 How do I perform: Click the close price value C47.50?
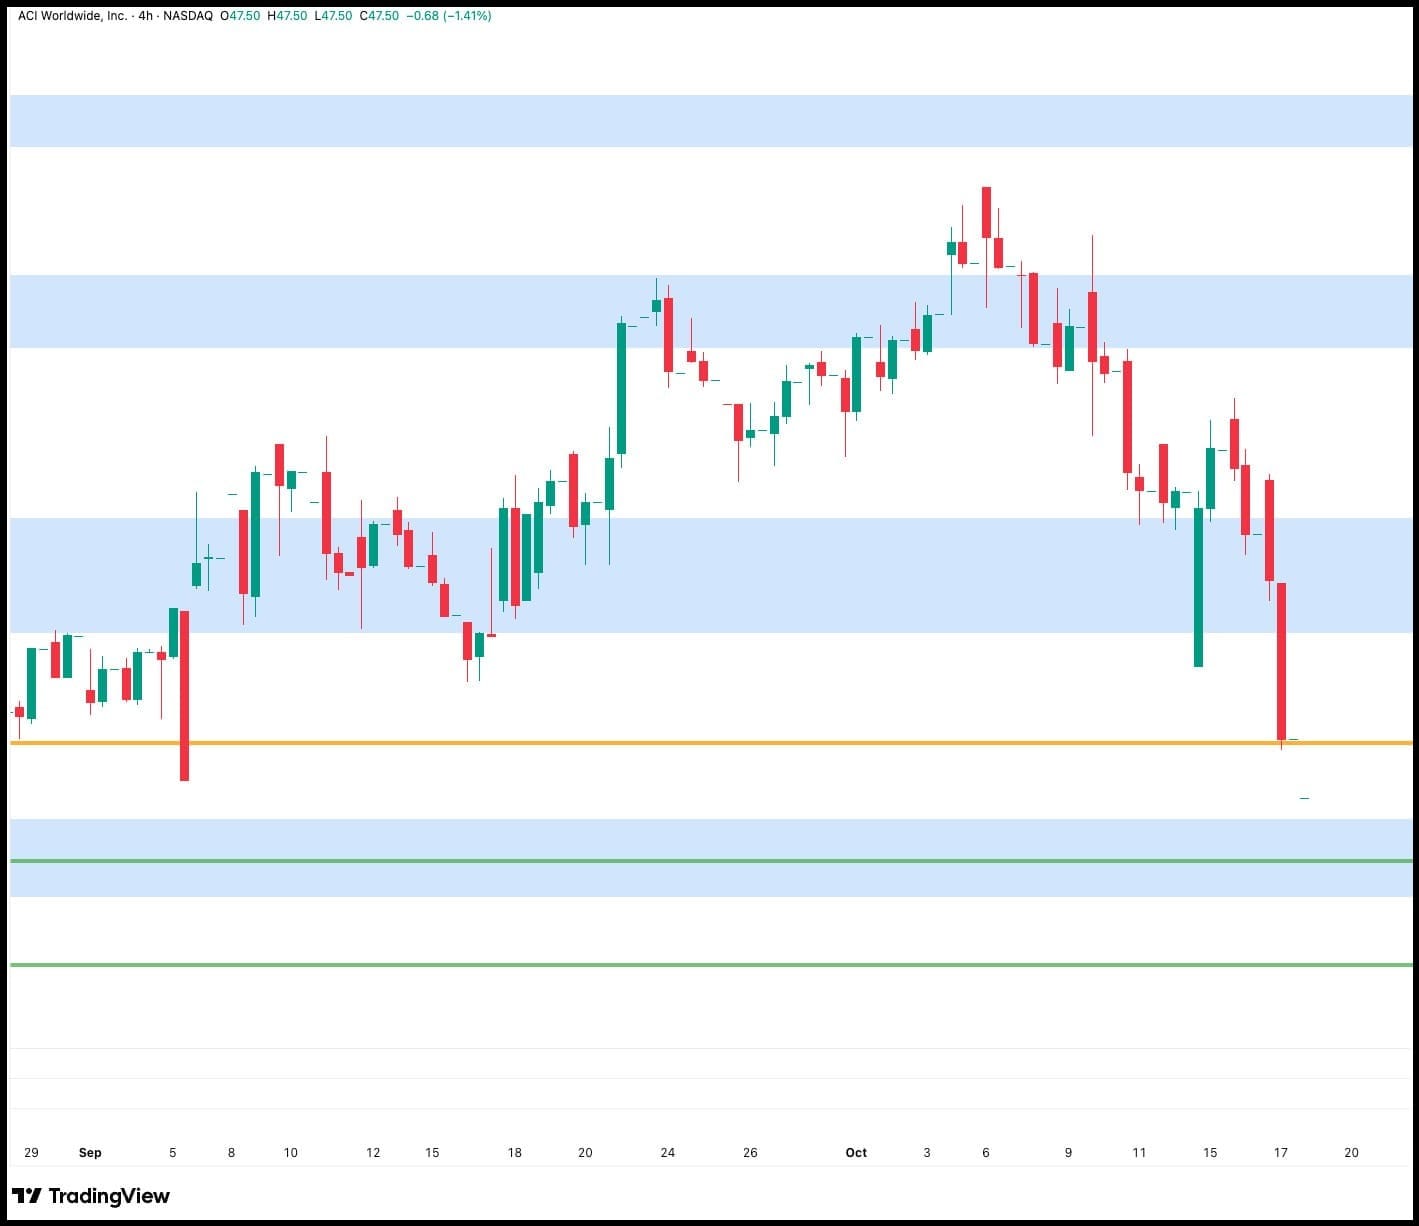pos(379,16)
